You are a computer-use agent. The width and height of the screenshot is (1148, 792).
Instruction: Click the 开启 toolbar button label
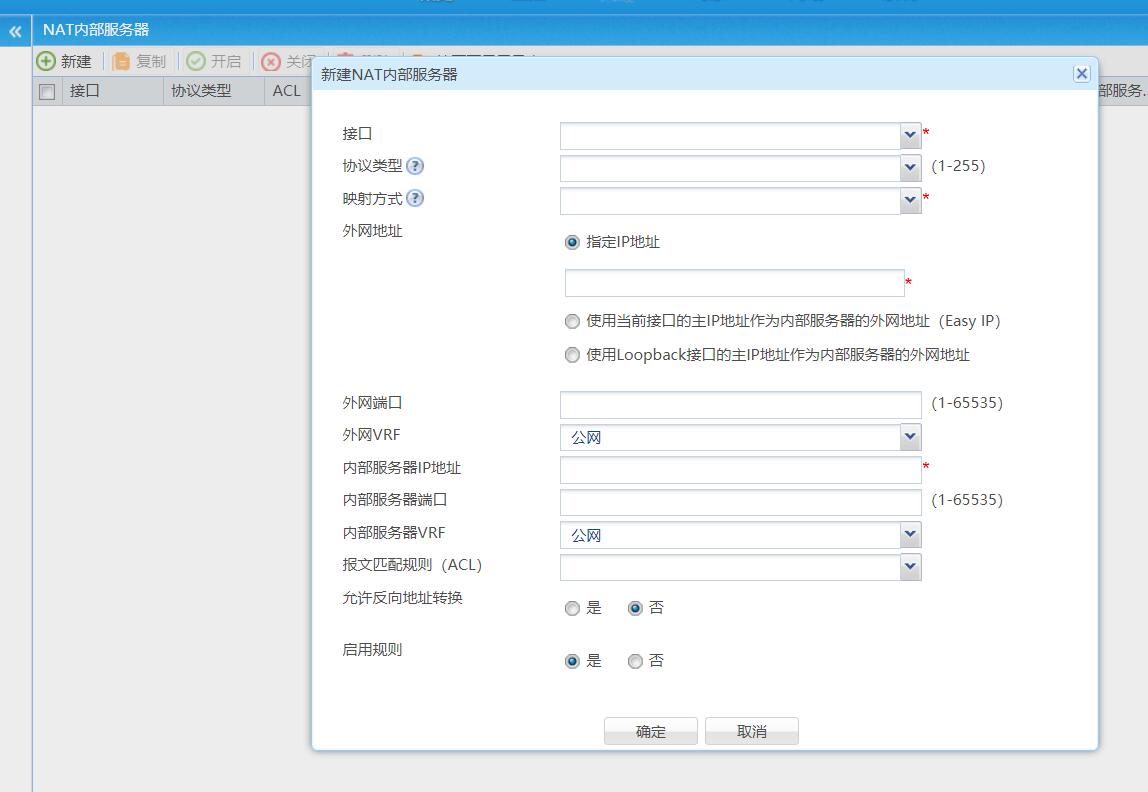click(226, 61)
